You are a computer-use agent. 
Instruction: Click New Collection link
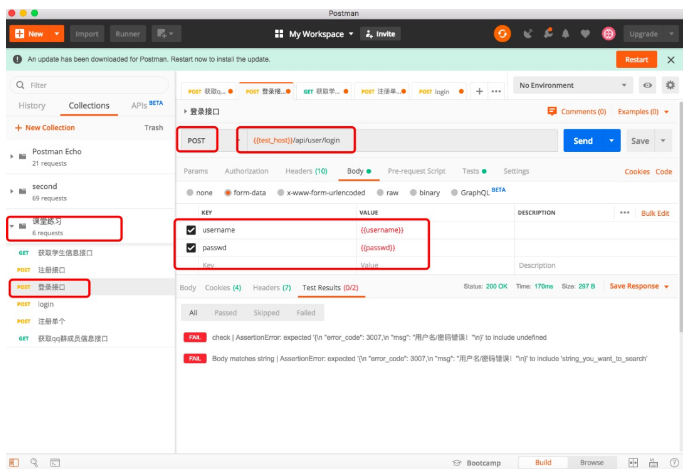pyautogui.click(x=45, y=127)
